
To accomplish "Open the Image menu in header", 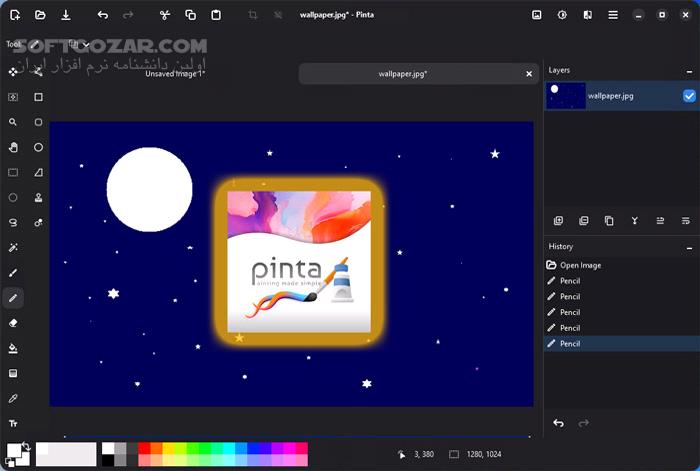I will pyautogui.click(x=537, y=15).
